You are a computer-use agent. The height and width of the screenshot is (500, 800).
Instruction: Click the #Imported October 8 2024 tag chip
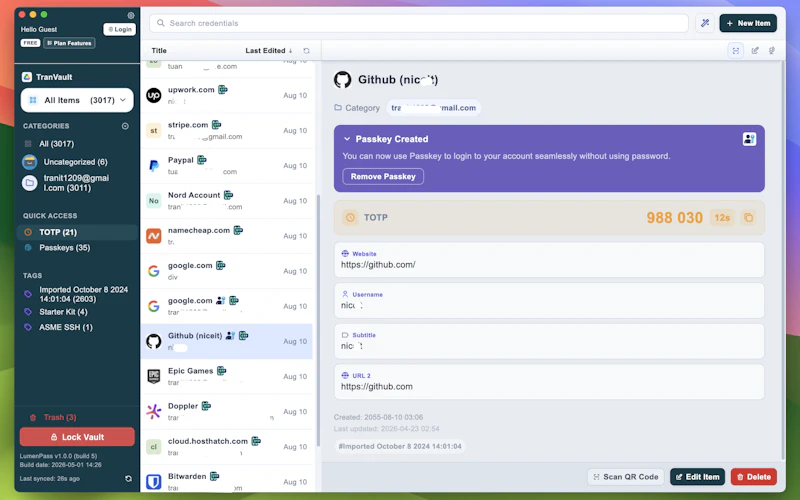[x=399, y=446]
